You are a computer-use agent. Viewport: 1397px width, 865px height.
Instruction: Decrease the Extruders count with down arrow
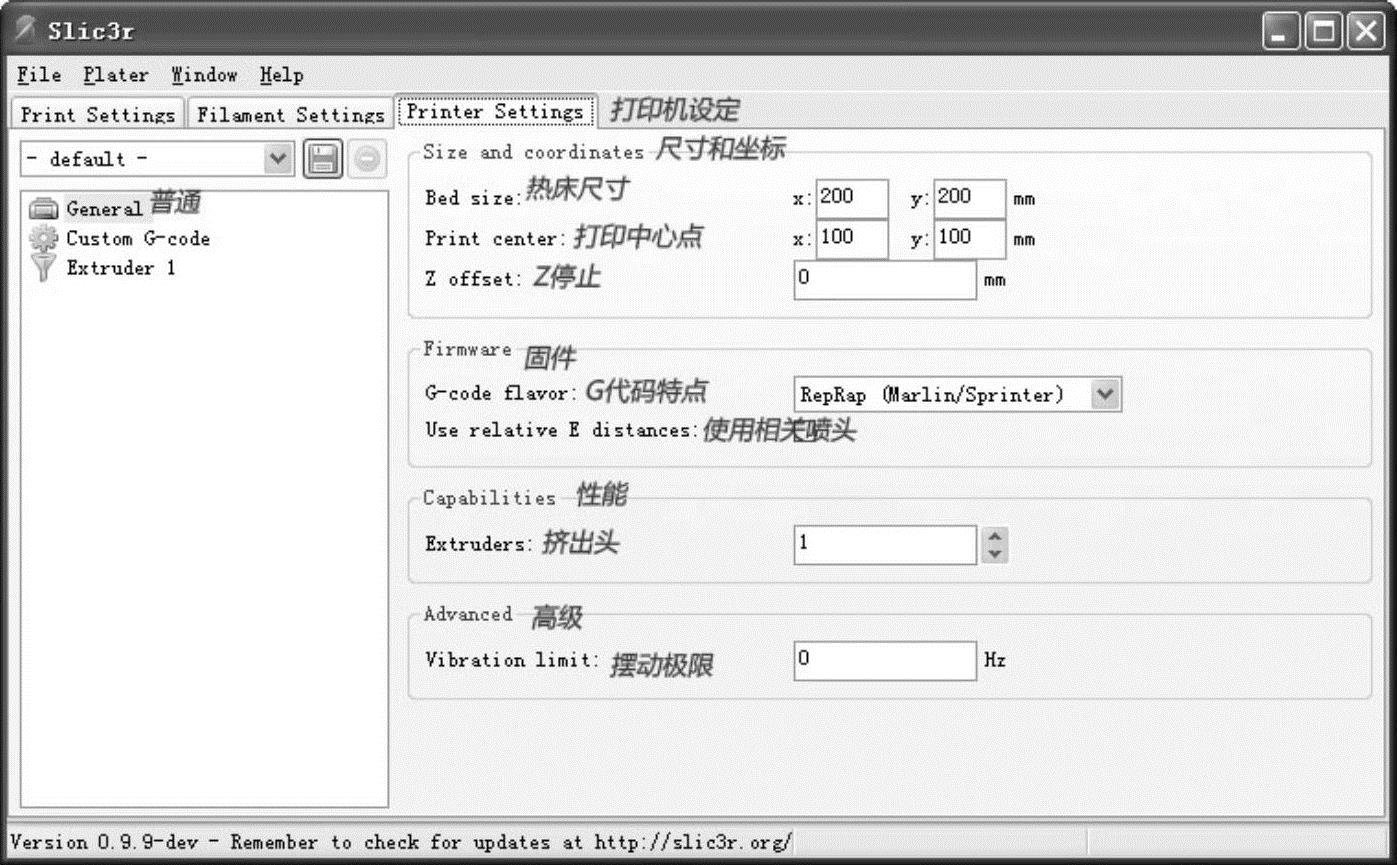pos(994,553)
